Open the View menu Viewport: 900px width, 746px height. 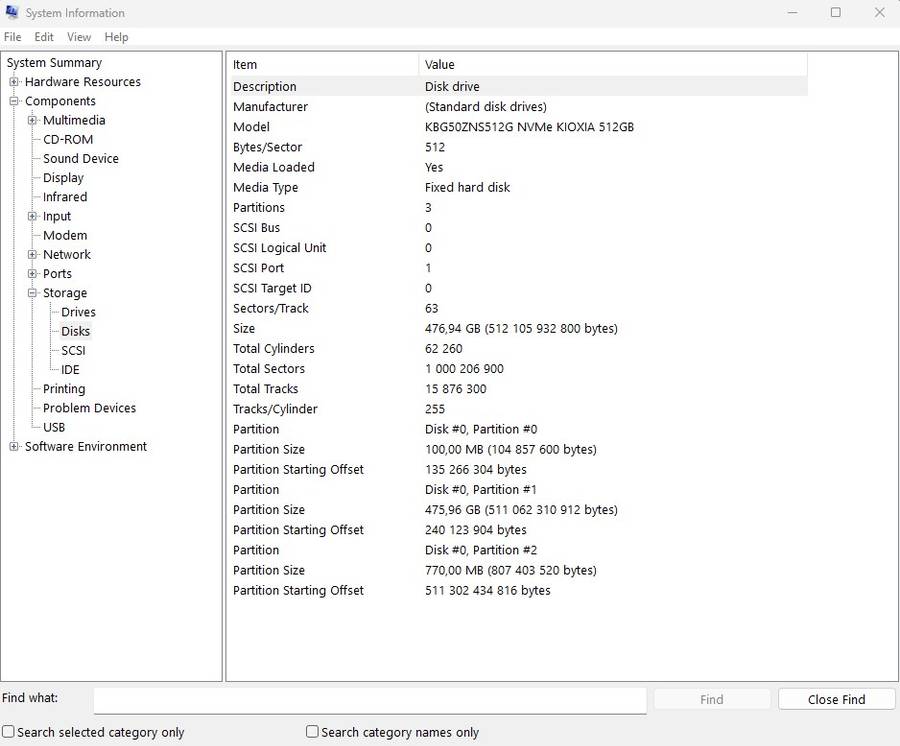79,37
